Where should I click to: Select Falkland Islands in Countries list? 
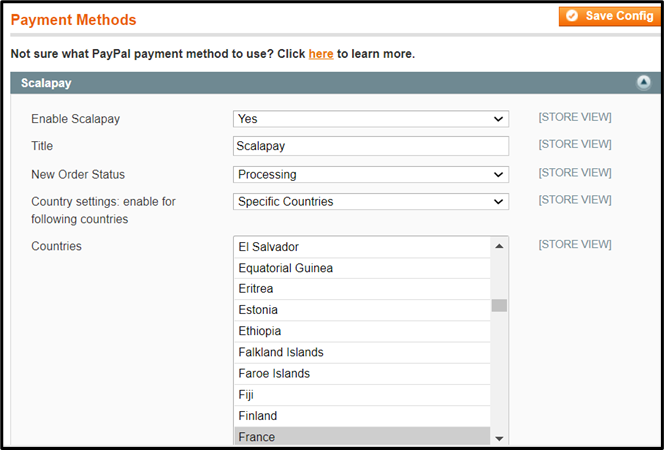pos(362,352)
